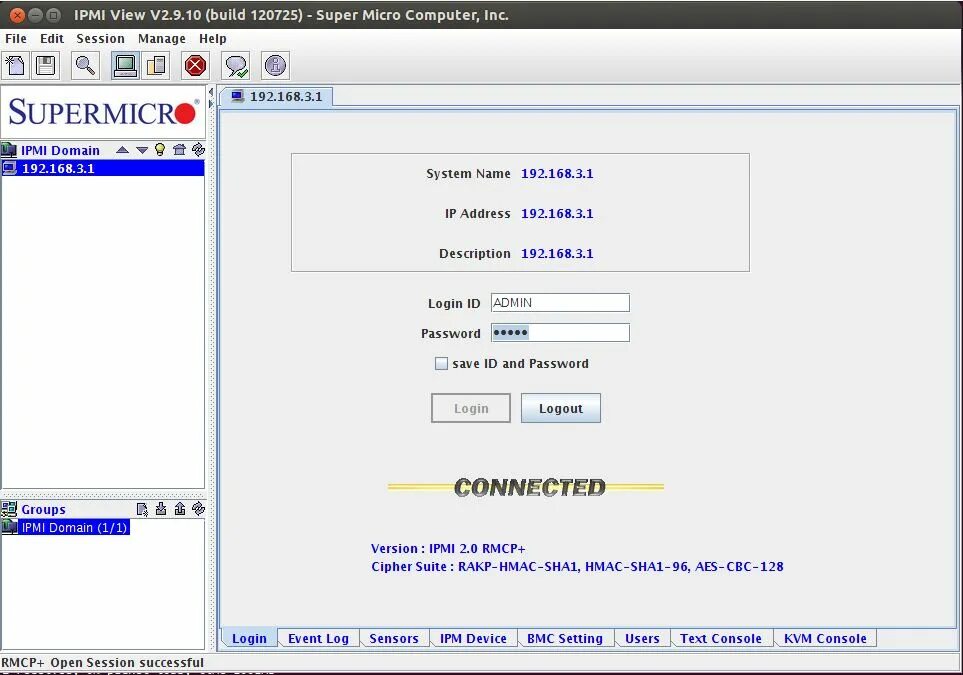Click the Cipher Suite information line
Image resolution: width=963 pixels, height=675 pixels.
(577, 566)
